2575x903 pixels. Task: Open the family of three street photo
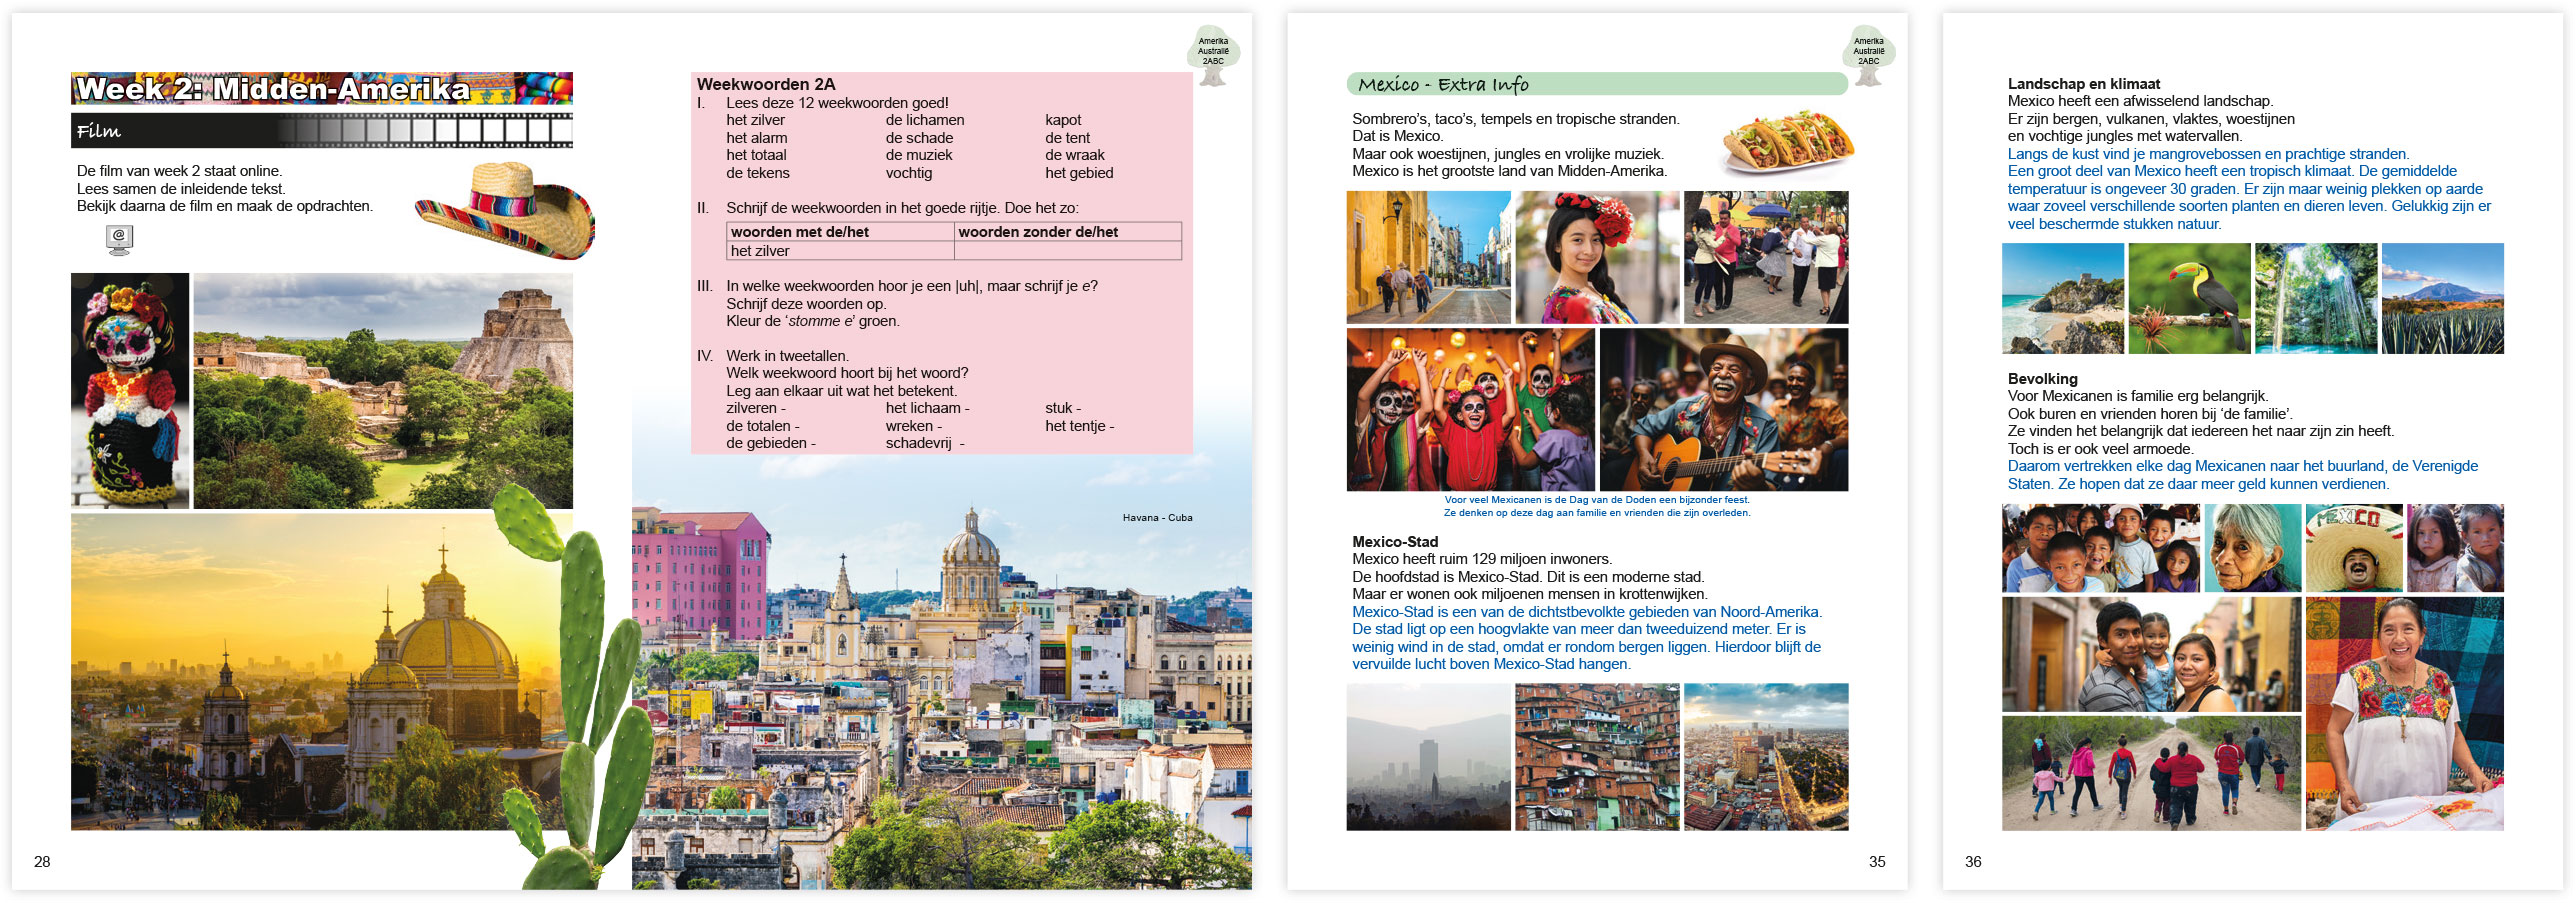click(x=2151, y=654)
